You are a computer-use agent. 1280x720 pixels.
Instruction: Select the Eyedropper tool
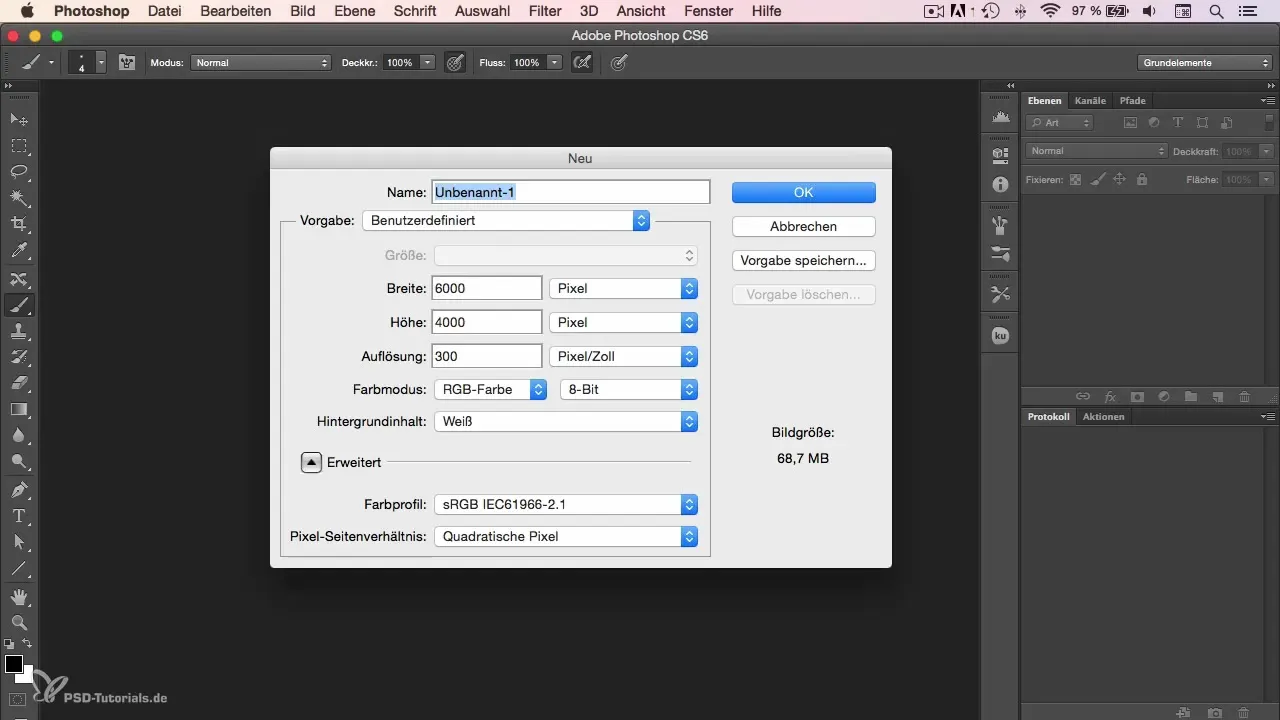pos(18,250)
